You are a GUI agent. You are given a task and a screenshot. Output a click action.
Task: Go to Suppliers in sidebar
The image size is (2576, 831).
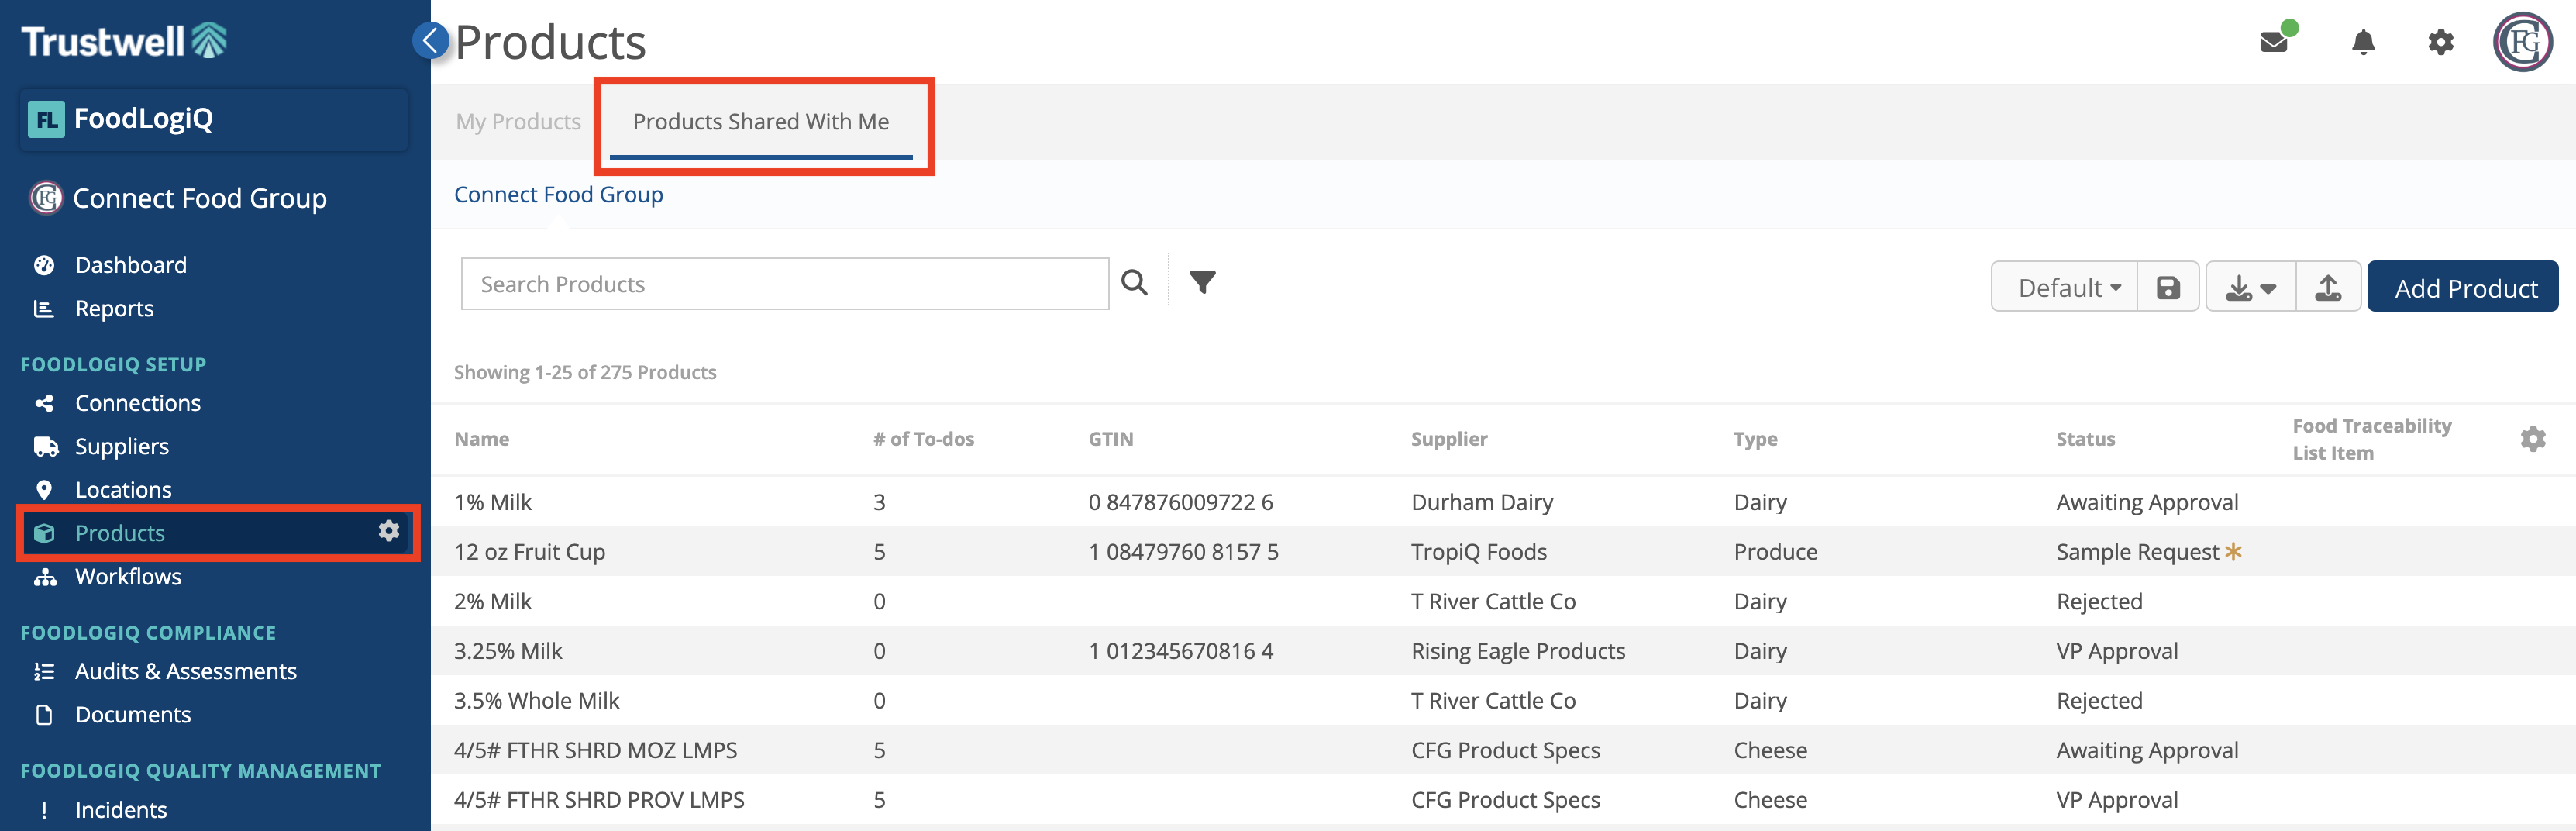pos(122,447)
